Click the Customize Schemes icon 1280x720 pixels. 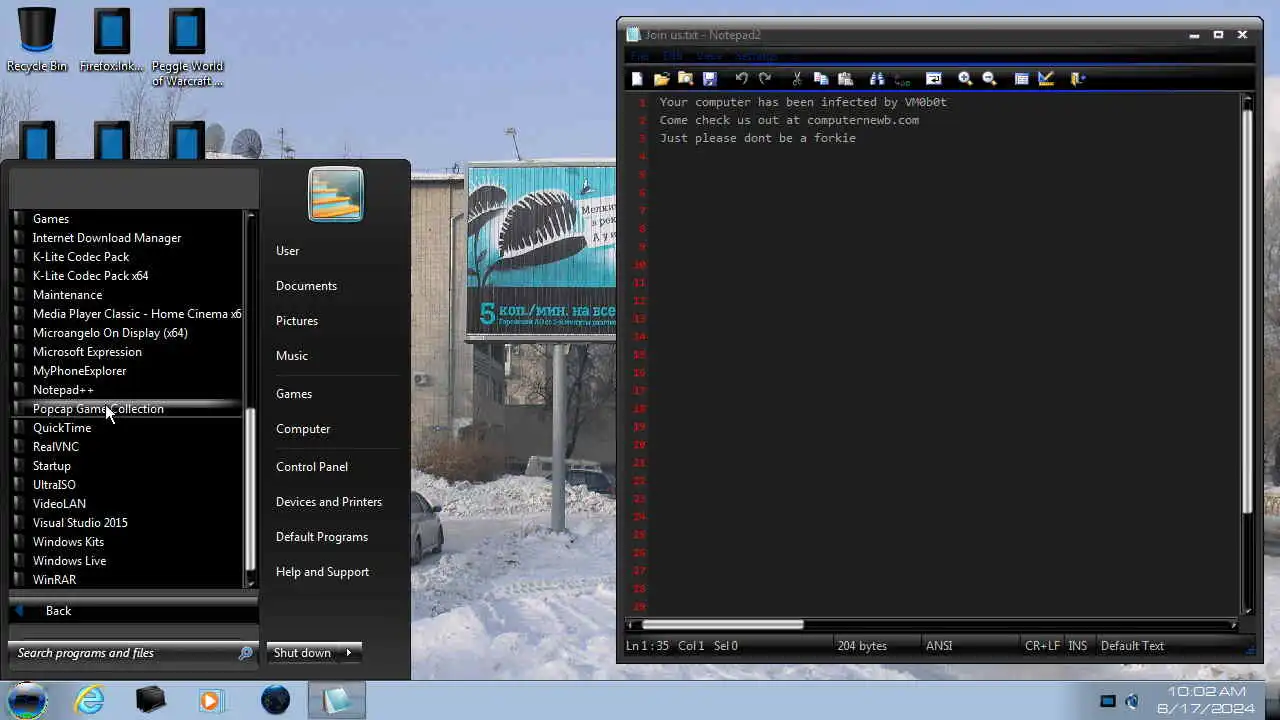pos(1045,78)
